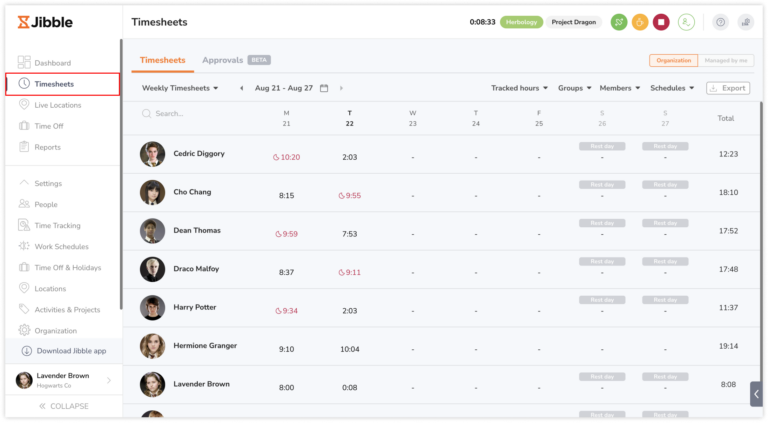This screenshot has height=423, width=768.
Task: Go to Reports in the sidebar
Action: click(47, 147)
